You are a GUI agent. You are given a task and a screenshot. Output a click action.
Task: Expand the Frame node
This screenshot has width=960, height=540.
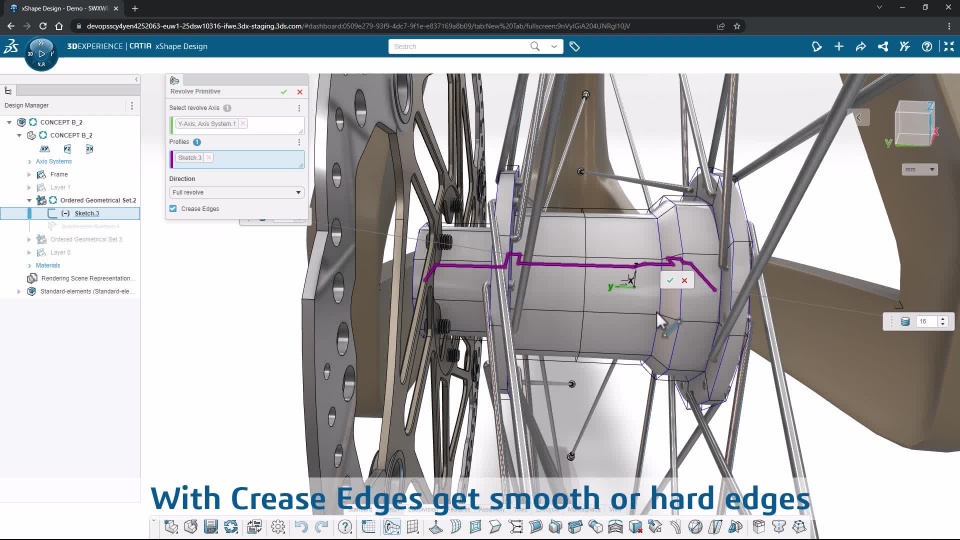(29, 174)
